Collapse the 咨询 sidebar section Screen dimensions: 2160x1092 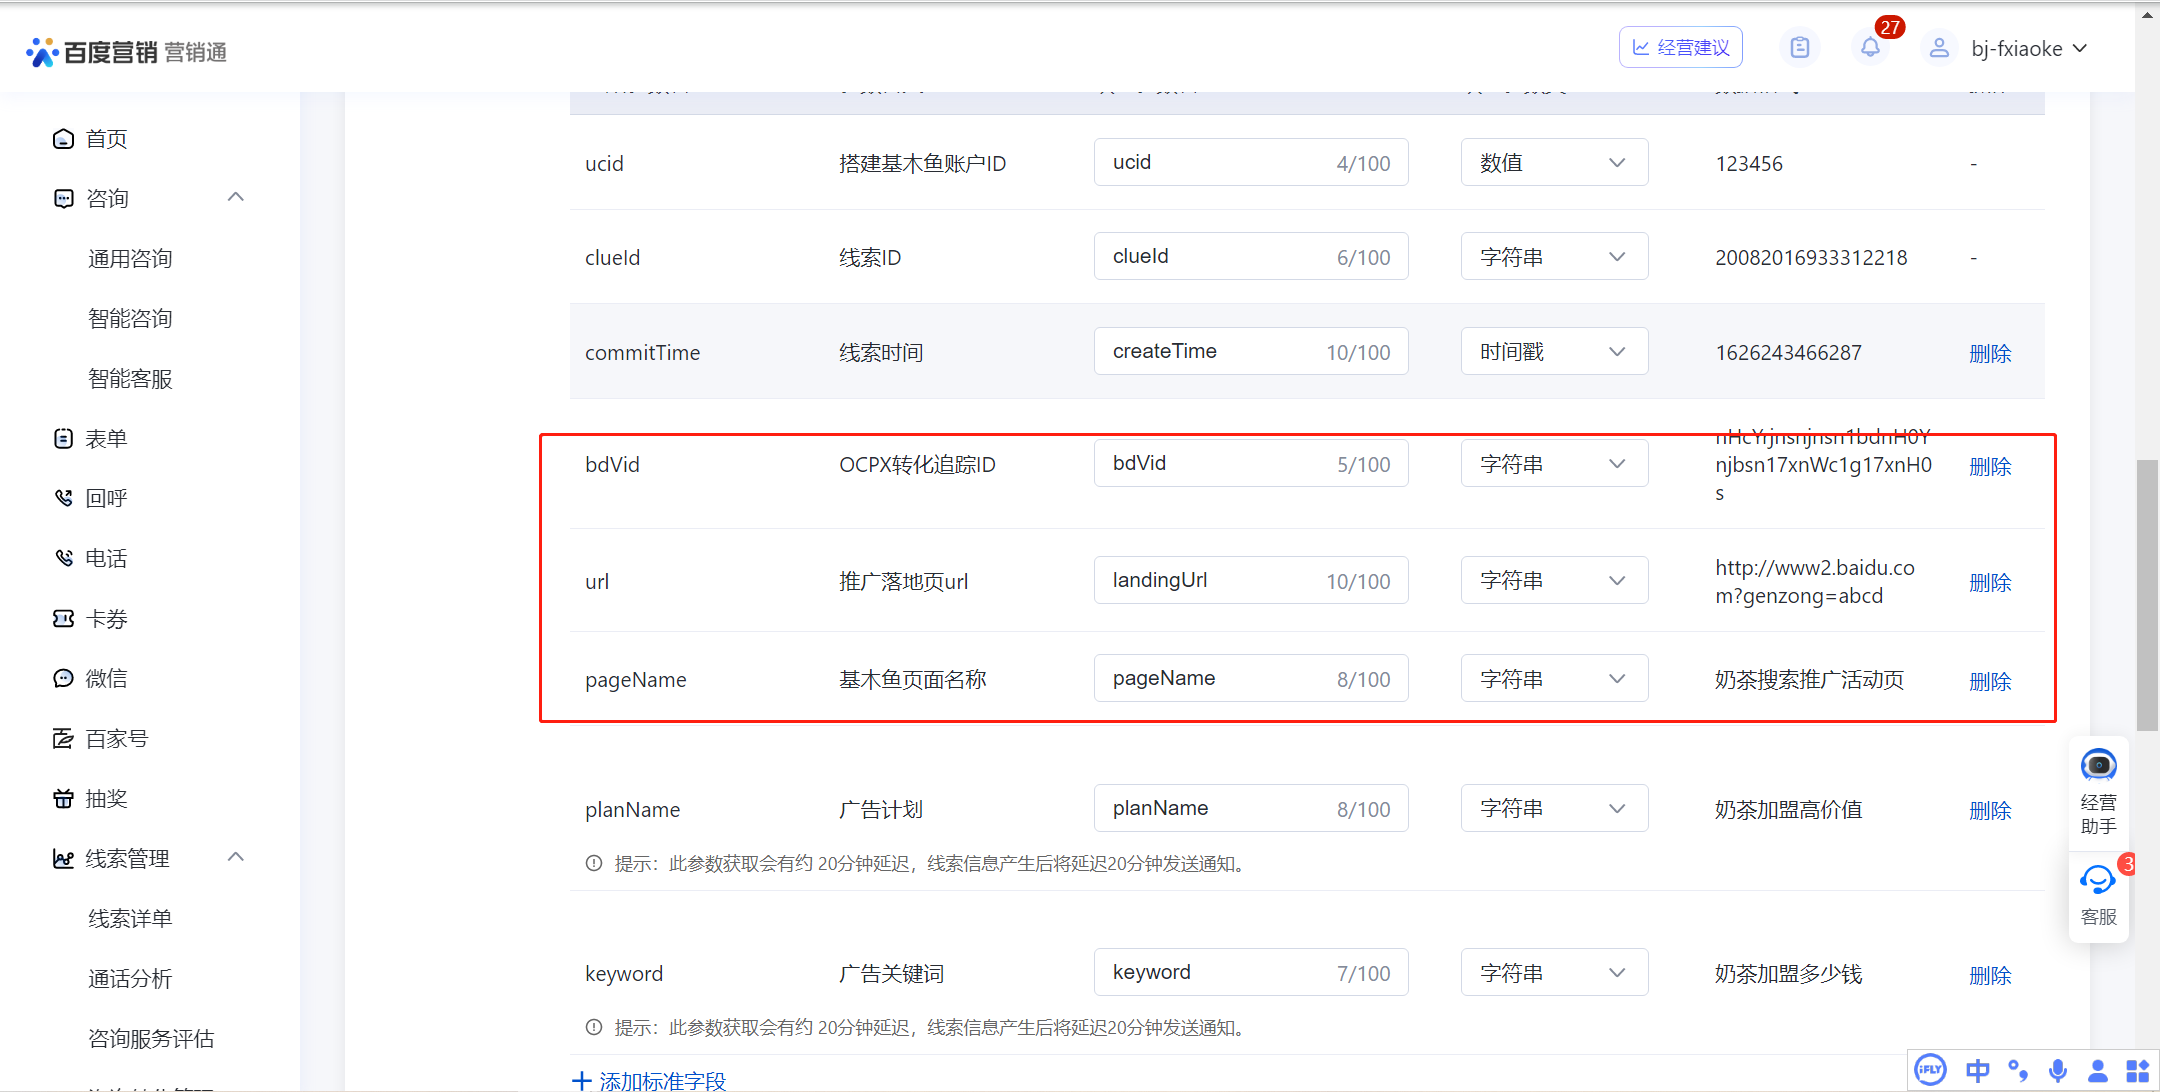(x=236, y=197)
